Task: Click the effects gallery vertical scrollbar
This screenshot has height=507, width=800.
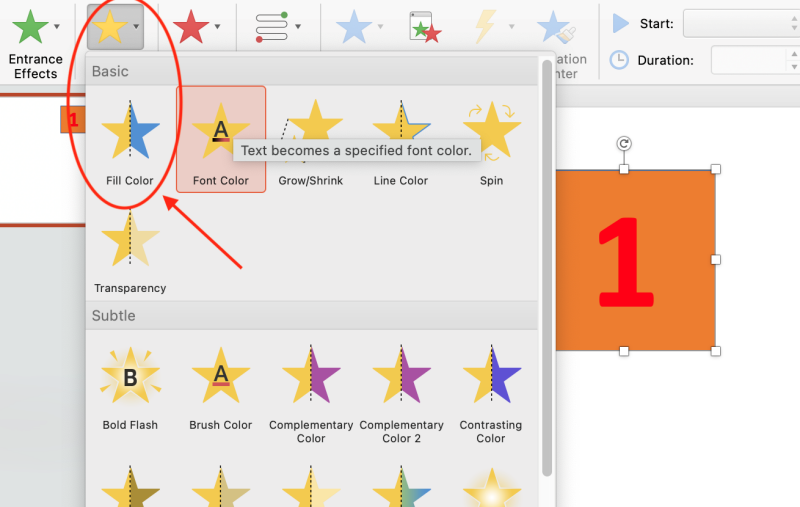Action: [546, 268]
